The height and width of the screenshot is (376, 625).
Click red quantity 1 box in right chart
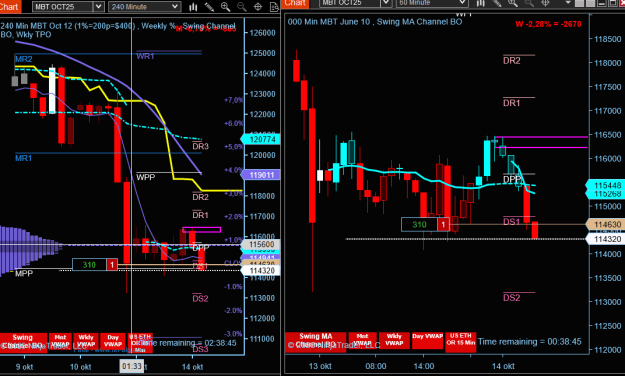(443, 224)
